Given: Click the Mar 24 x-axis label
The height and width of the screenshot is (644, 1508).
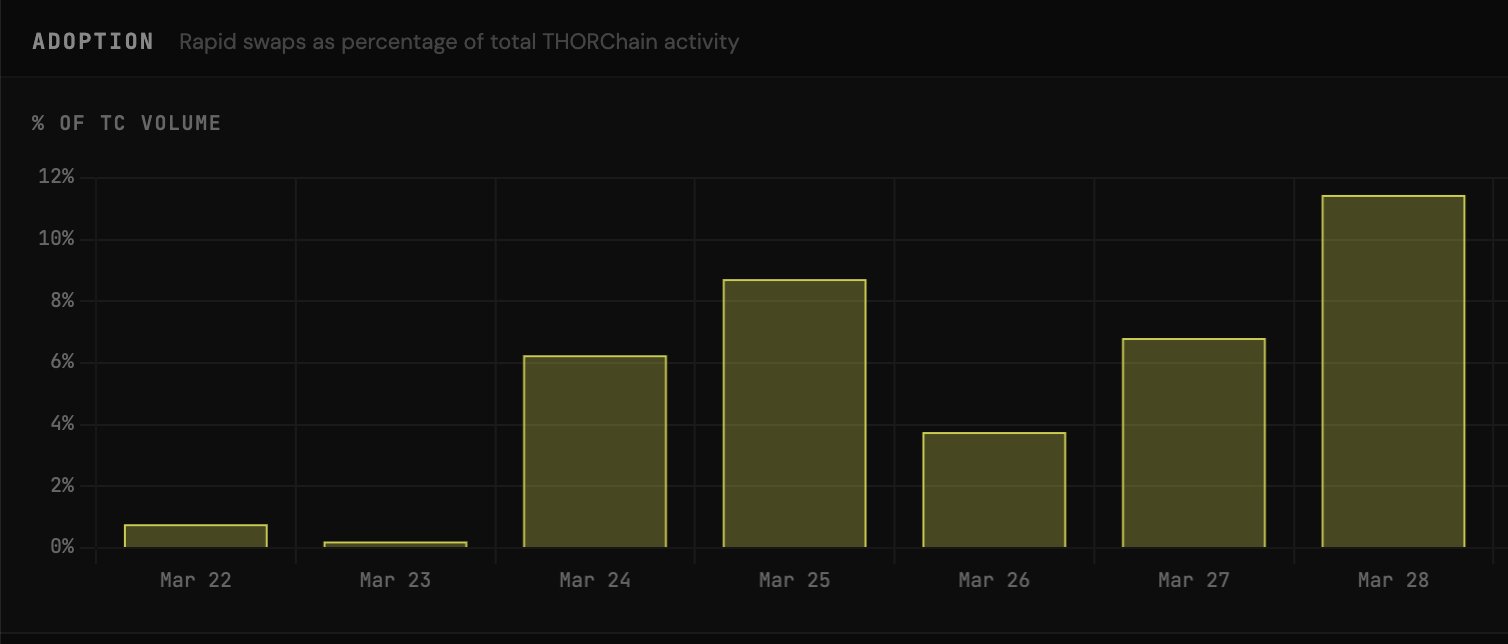Looking at the screenshot, I should tap(595, 580).
